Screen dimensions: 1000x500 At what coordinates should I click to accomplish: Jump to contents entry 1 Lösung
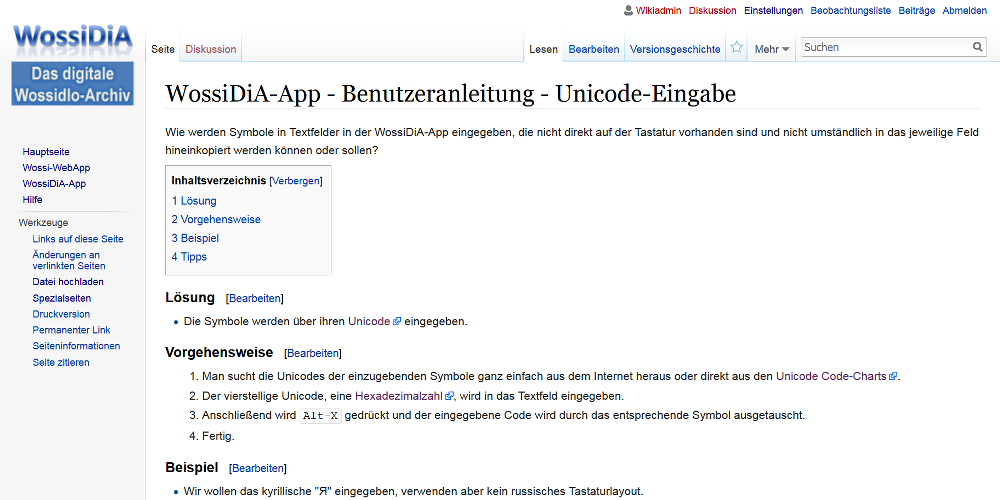pos(194,201)
